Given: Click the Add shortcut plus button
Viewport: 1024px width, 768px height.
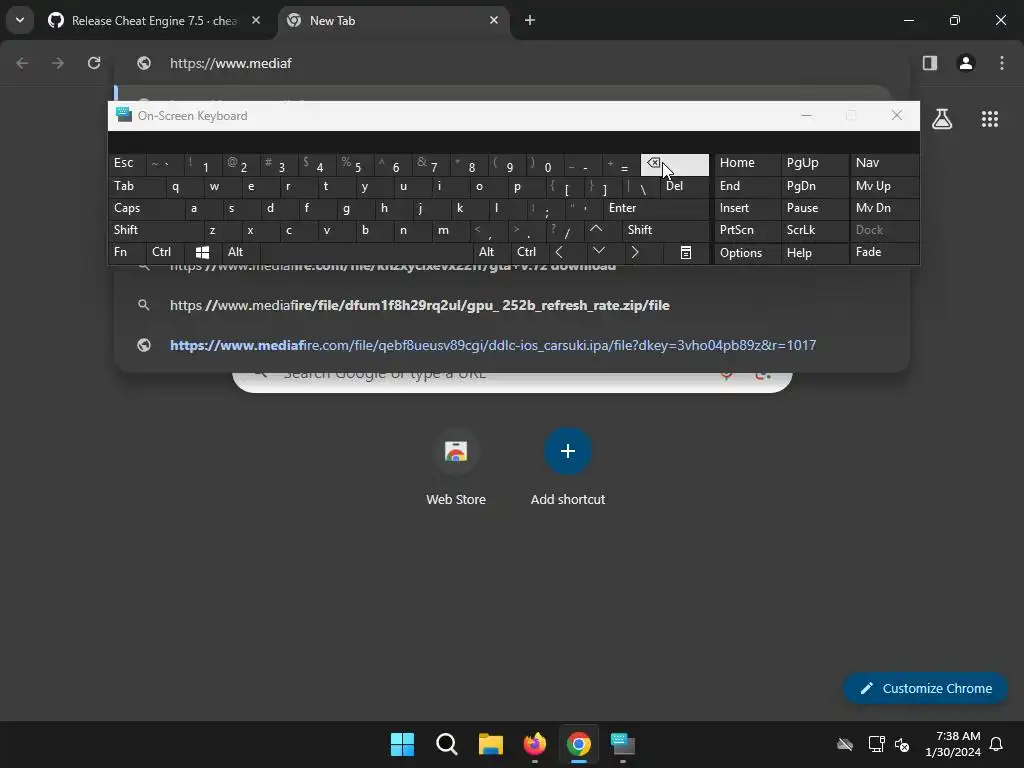Looking at the screenshot, I should 568,451.
